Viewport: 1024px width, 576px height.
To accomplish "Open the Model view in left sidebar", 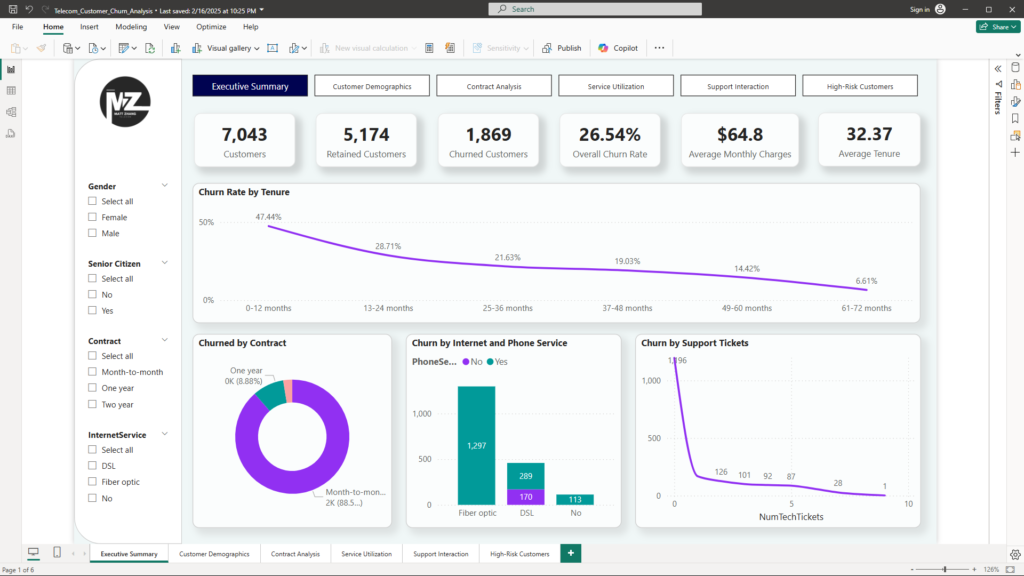I will tap(11, 111).
